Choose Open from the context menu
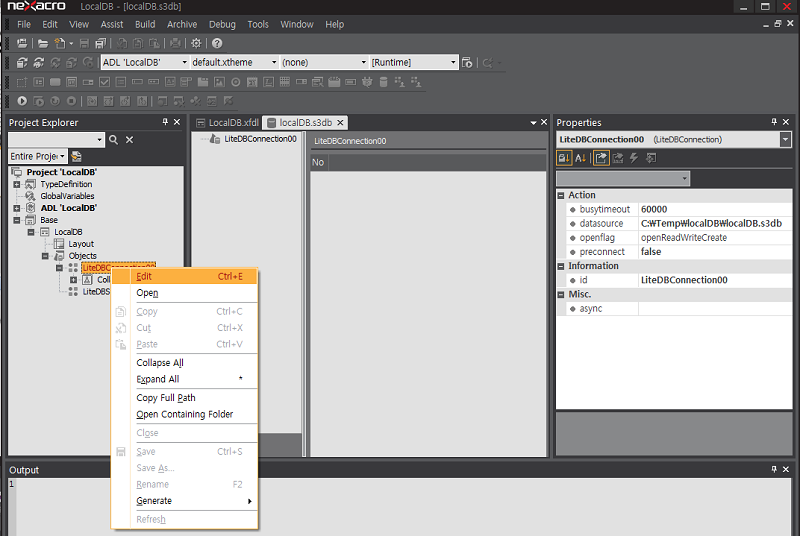Image resolution: width=800 pixels, height=536 pixels. [x=184, y=293]
